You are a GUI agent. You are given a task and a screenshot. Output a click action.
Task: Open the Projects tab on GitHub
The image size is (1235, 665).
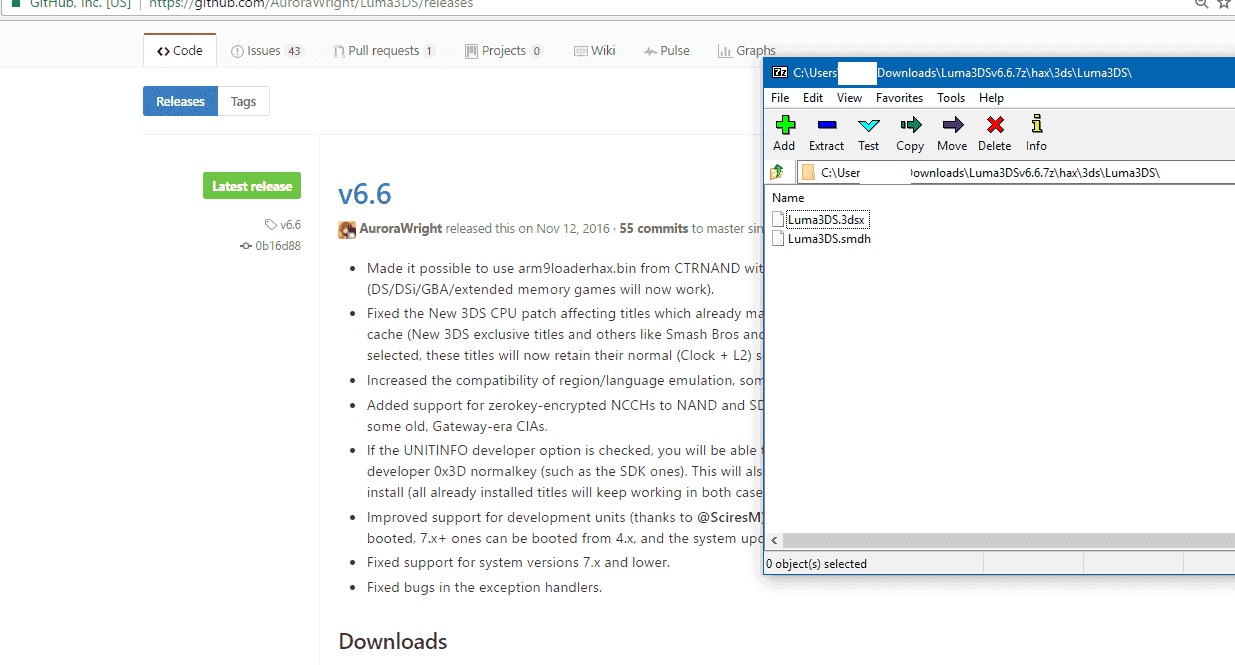click(x=504, y=51)
